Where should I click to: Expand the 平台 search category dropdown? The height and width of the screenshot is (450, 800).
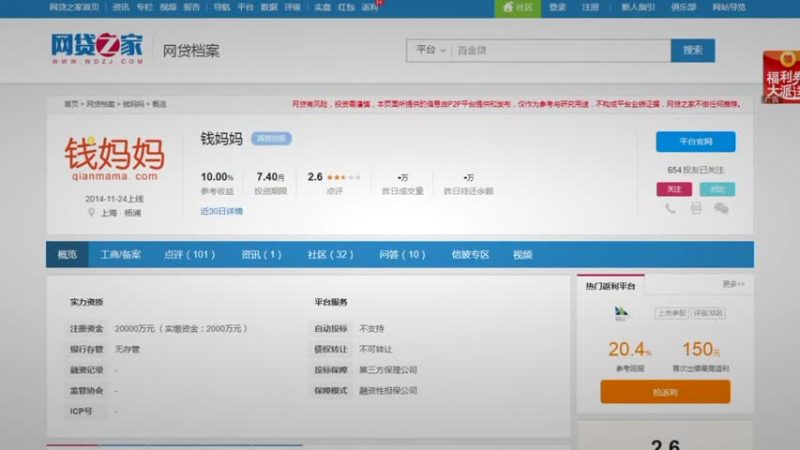430,50
